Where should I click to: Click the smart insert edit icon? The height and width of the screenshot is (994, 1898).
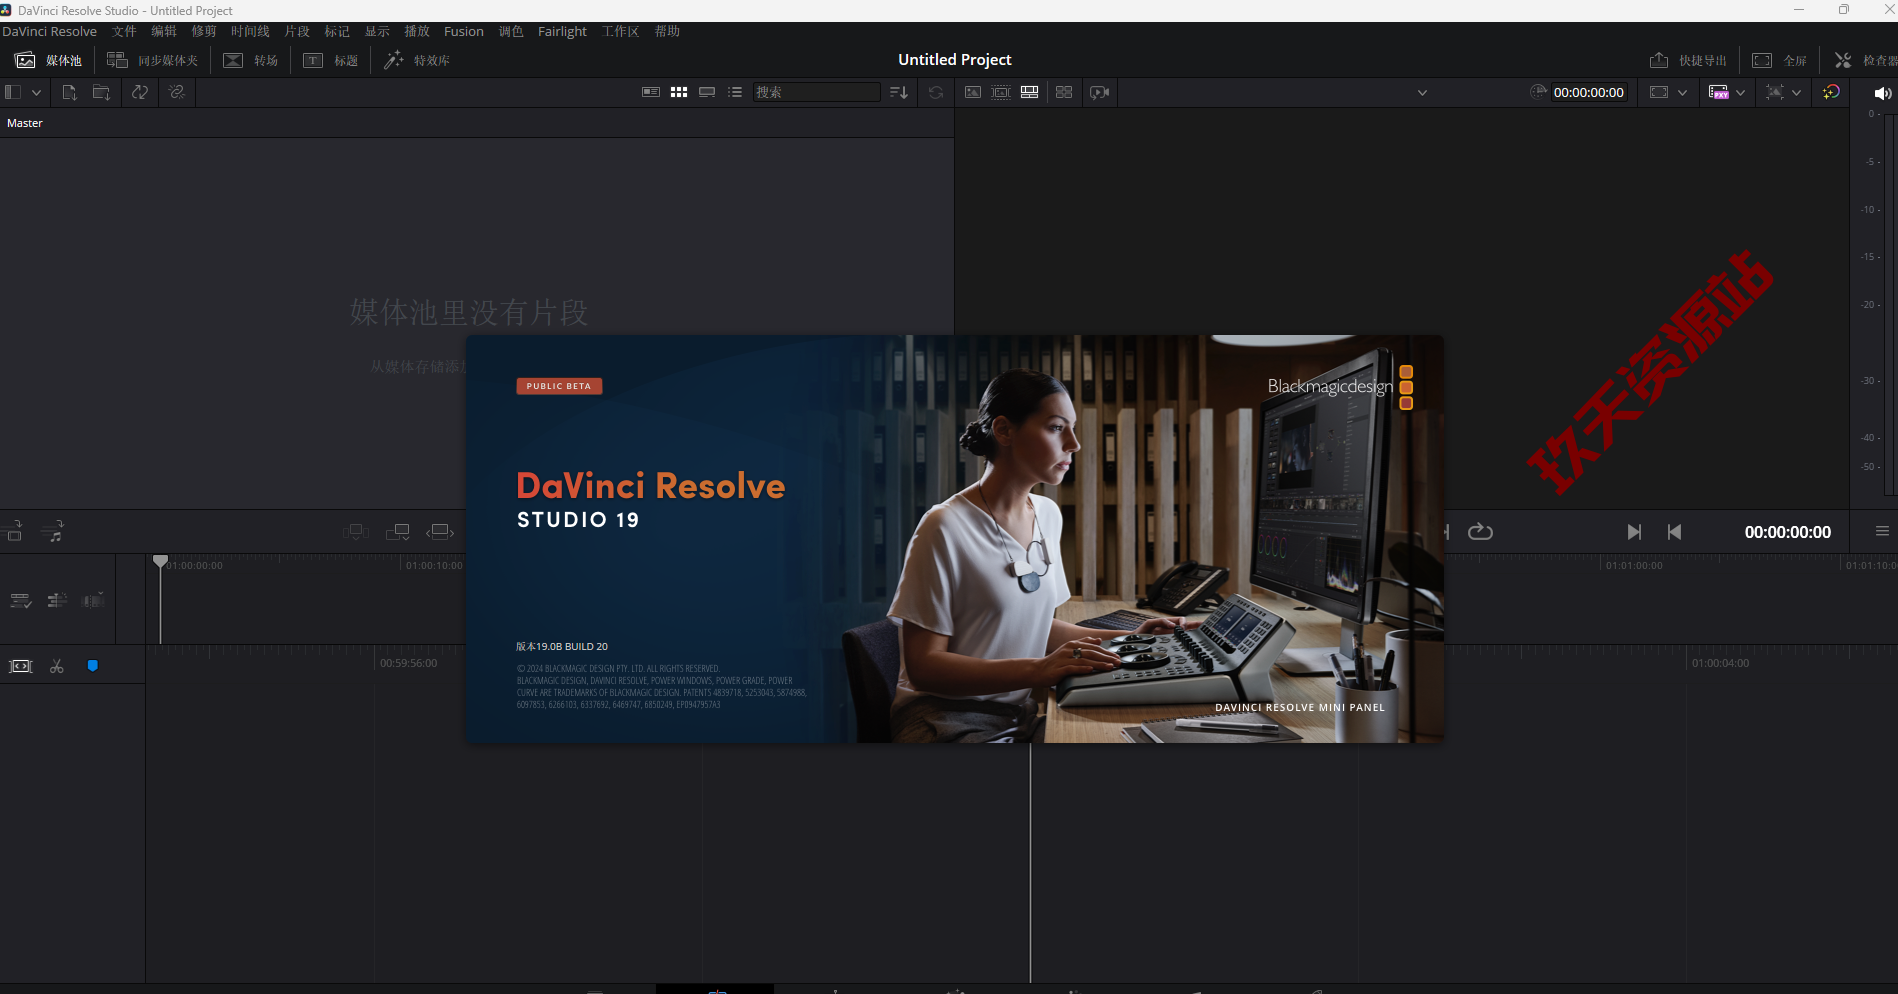click(356, 532)
